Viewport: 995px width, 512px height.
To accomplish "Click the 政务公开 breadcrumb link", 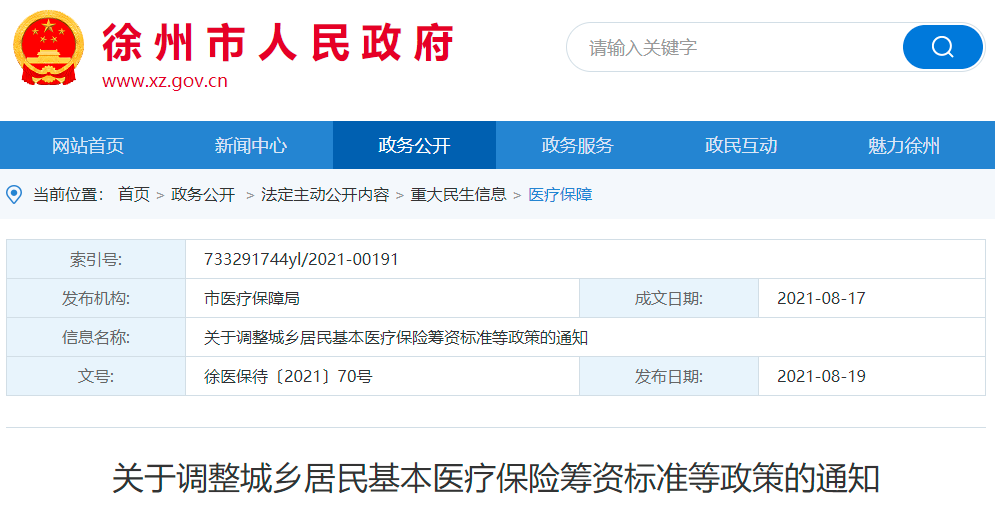I will pos(203,194).
